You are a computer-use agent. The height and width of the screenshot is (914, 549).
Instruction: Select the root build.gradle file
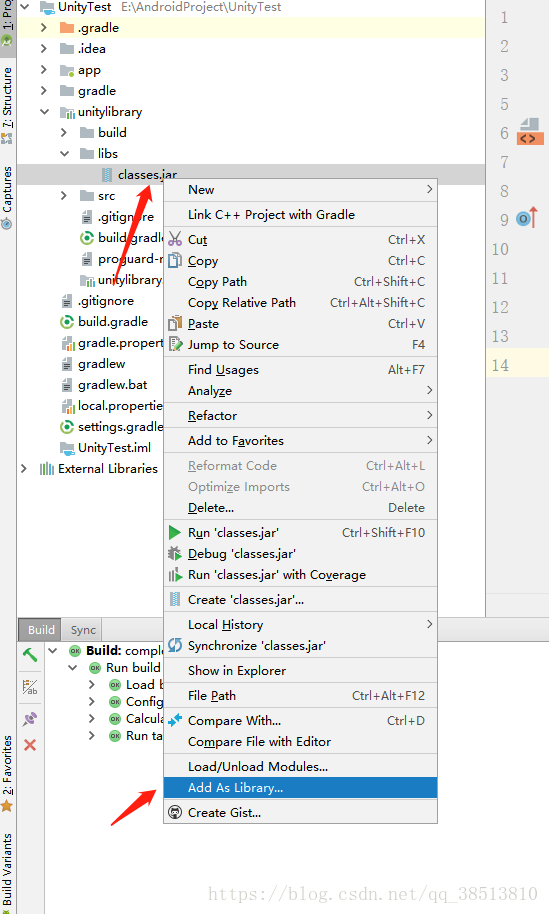coord(112,322)
